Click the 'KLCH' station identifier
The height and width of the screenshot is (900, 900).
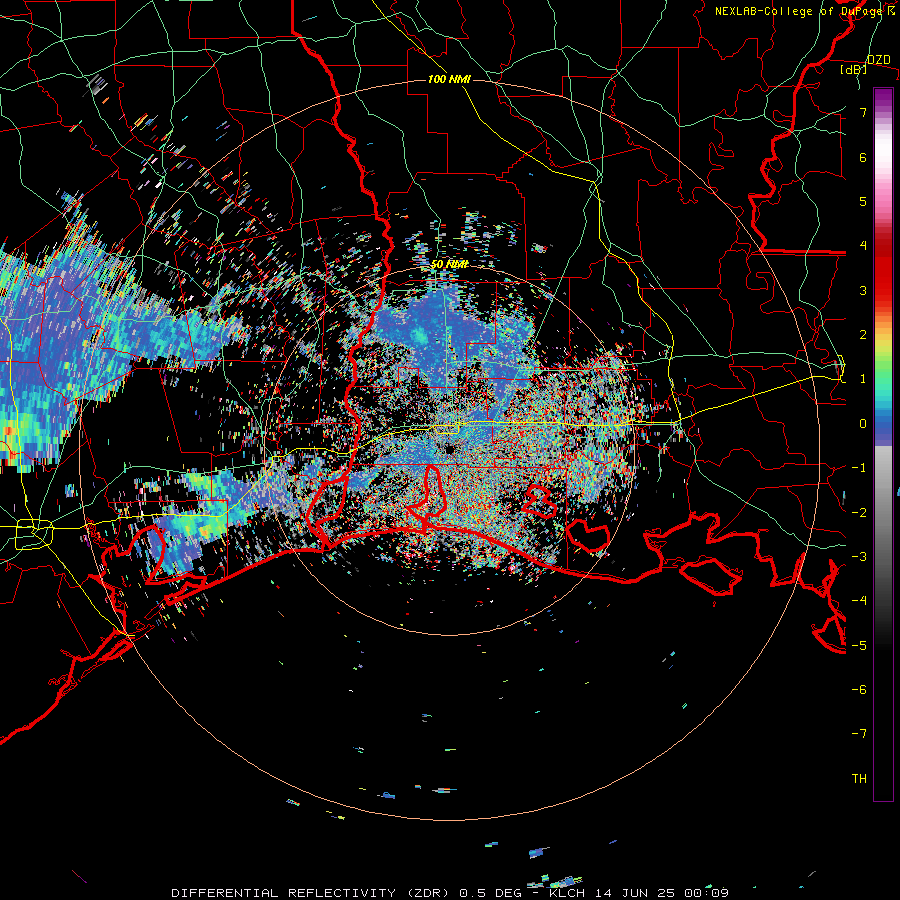567,893
